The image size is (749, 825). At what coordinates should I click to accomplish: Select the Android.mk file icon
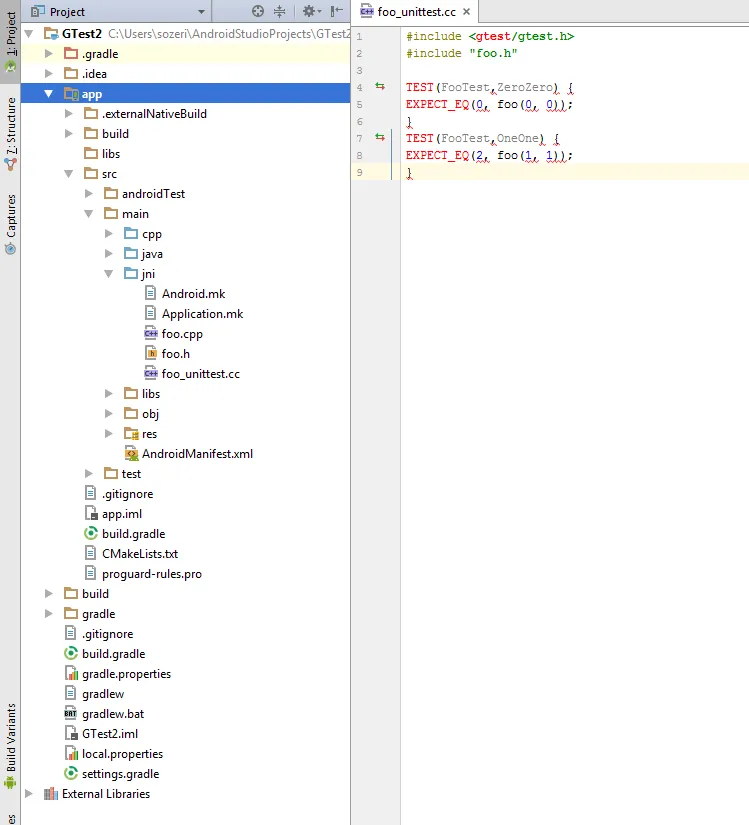point(150,293)
